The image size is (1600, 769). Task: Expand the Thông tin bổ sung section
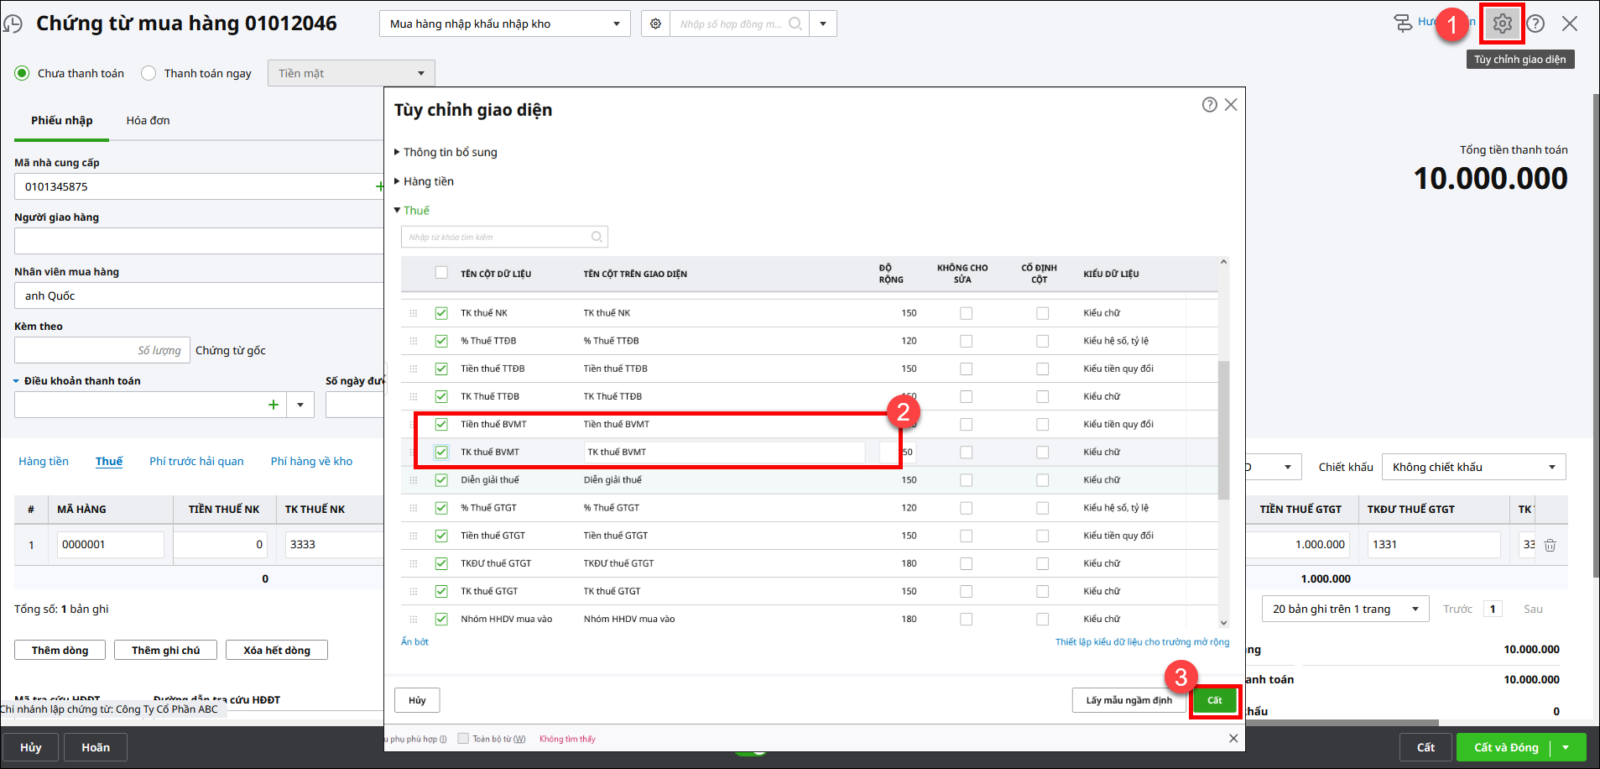[450, 152]
